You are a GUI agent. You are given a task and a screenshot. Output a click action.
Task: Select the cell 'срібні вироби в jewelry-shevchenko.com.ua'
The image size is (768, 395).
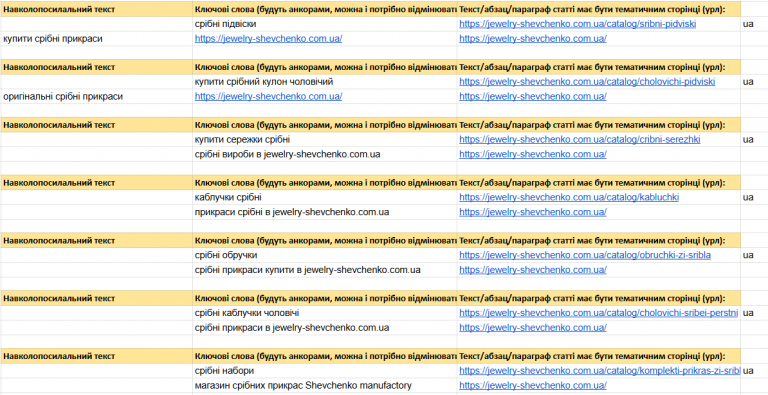click(325, 154)
